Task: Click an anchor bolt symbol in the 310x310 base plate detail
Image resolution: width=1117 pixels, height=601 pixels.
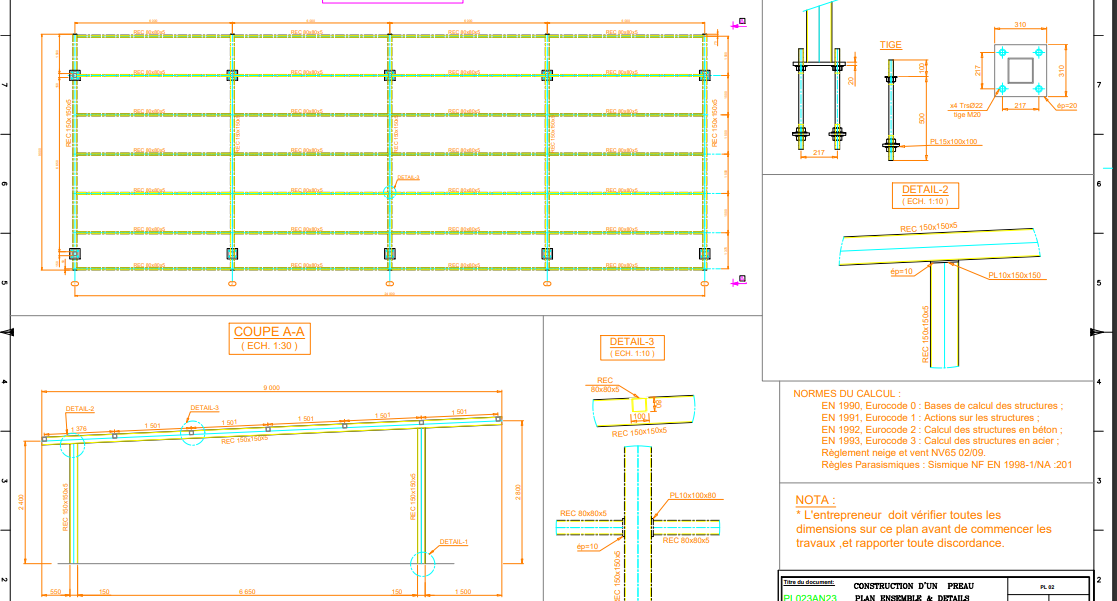Action: 1000,50
